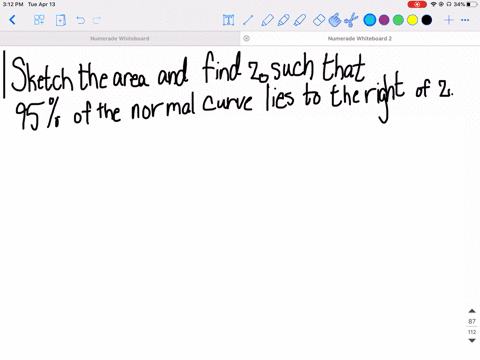The height and width of the screenshot is (360, 480).
Task: Choose the yellow ink color
Action: pos(412,20)
